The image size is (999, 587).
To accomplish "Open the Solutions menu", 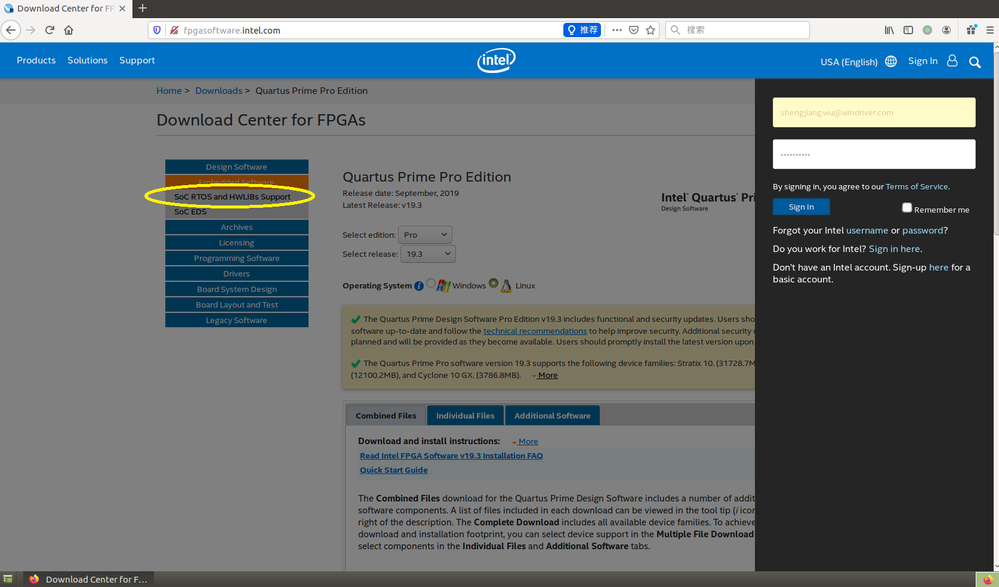I will point(87,61).
